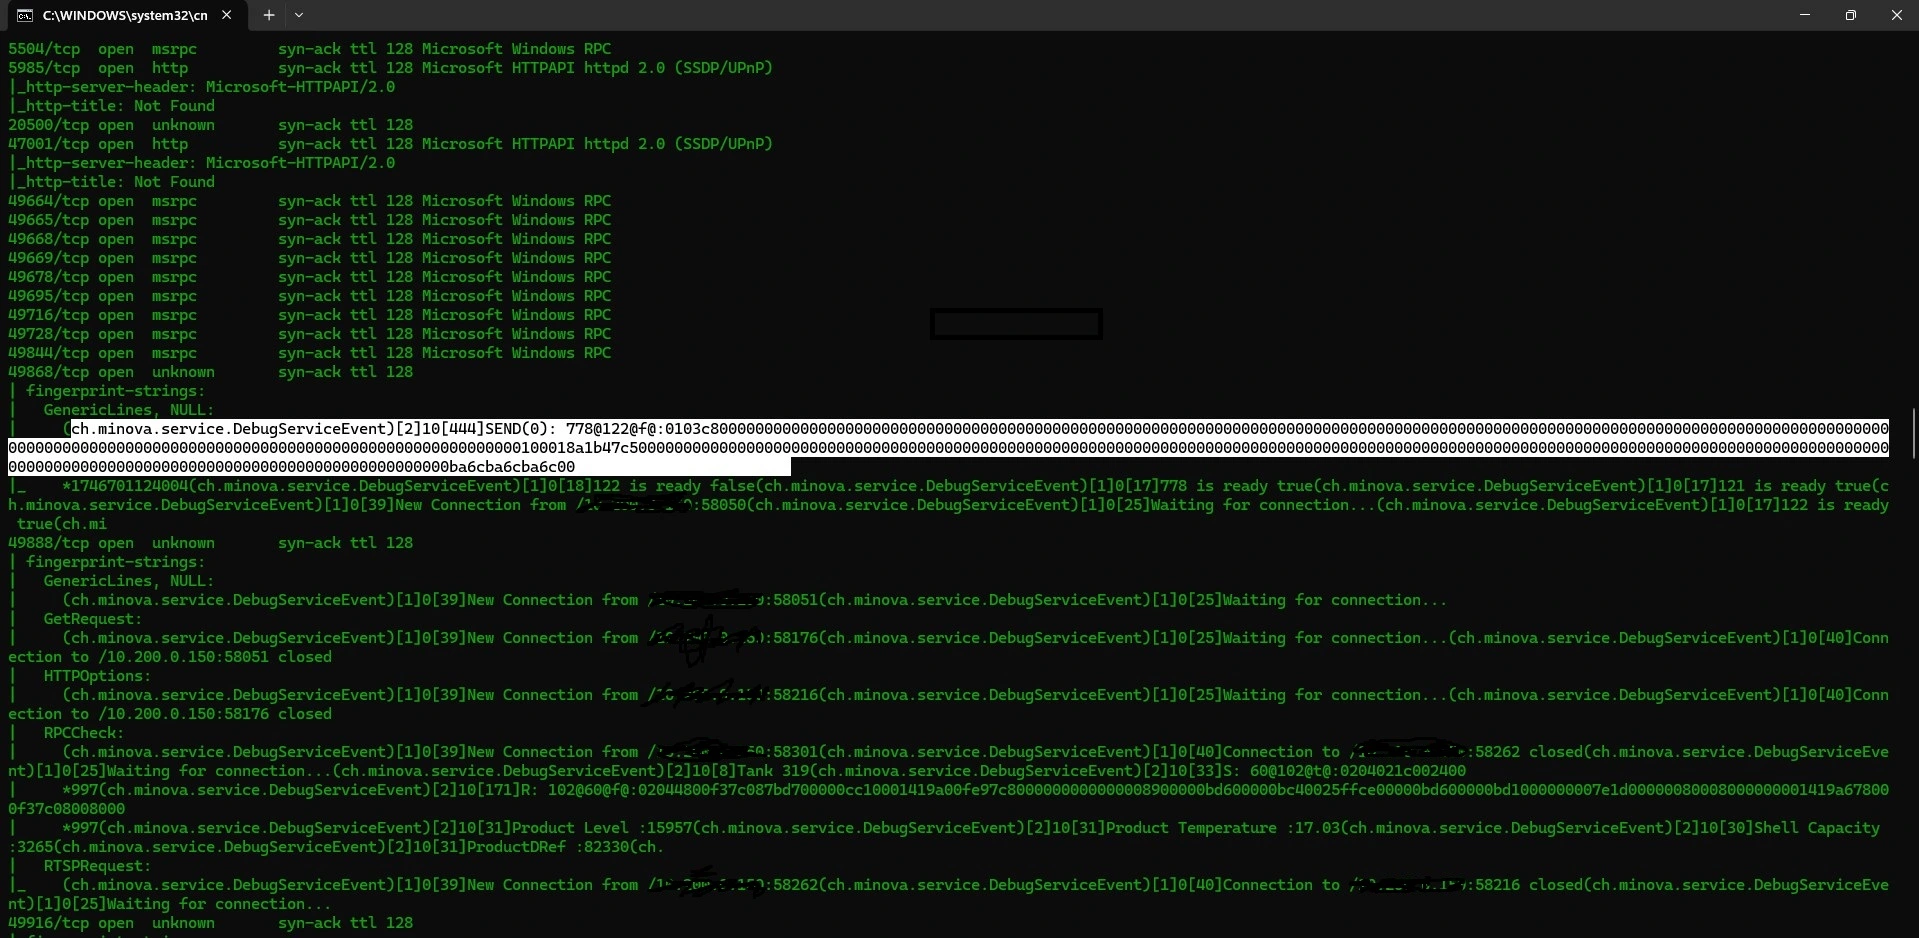Click the command prompt icon in the tab
The height and width of the screenshot is (938, 1919).
25,15
